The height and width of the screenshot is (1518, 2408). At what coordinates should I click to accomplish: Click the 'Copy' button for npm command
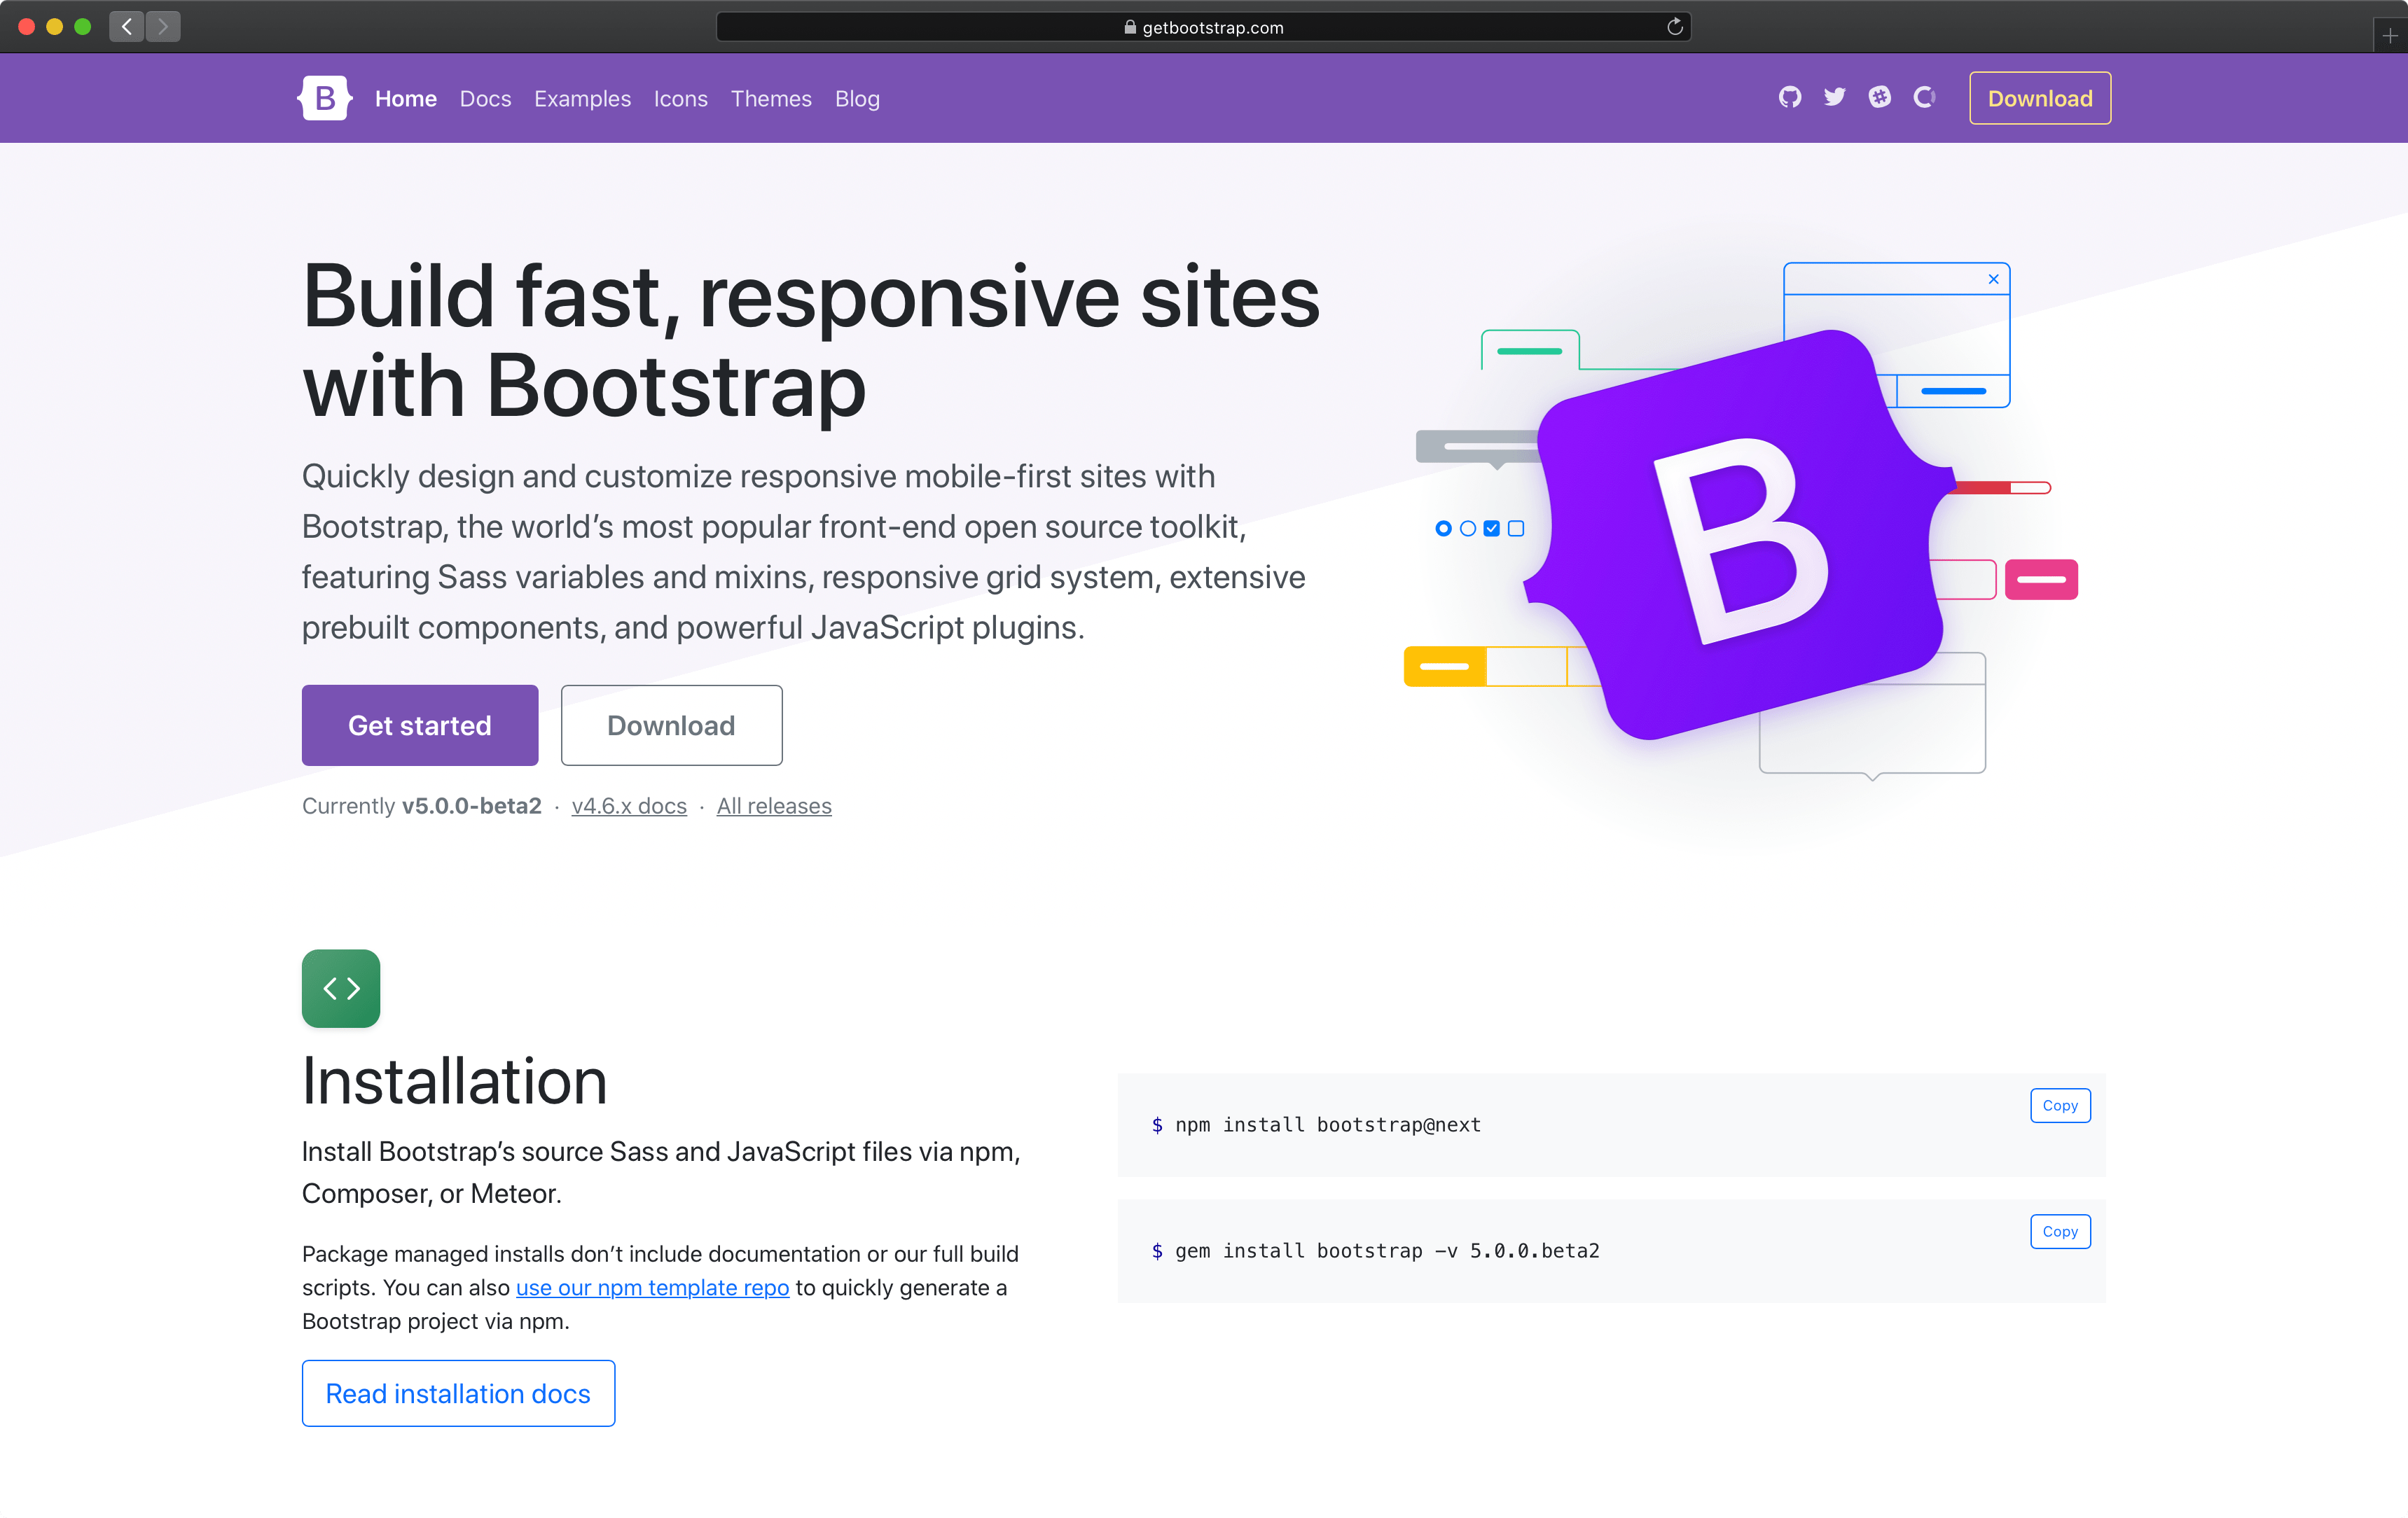click(2060, 1103)
